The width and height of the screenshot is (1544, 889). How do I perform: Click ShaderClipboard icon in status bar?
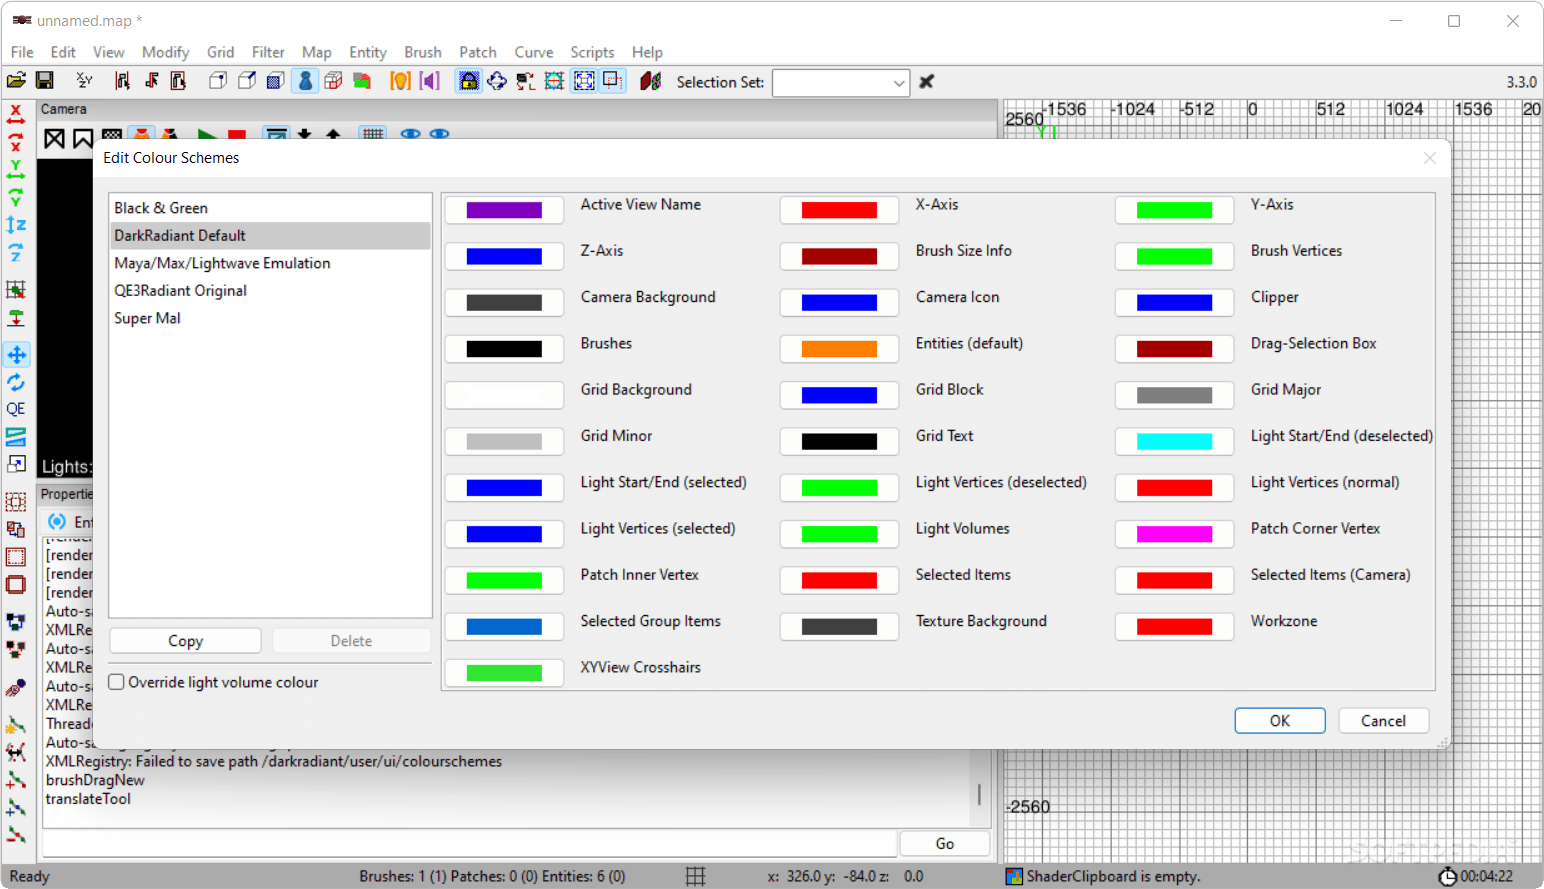(1014, 876)
